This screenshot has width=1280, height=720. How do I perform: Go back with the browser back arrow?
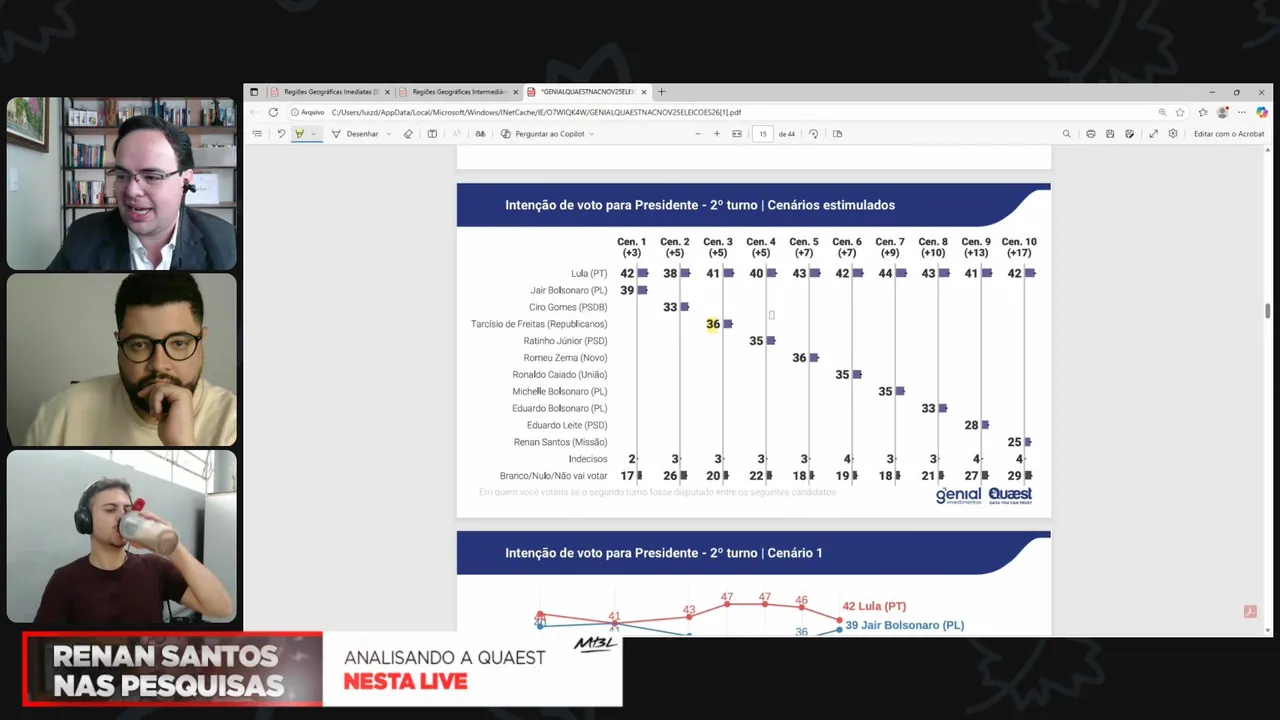(x=254, y=112)
